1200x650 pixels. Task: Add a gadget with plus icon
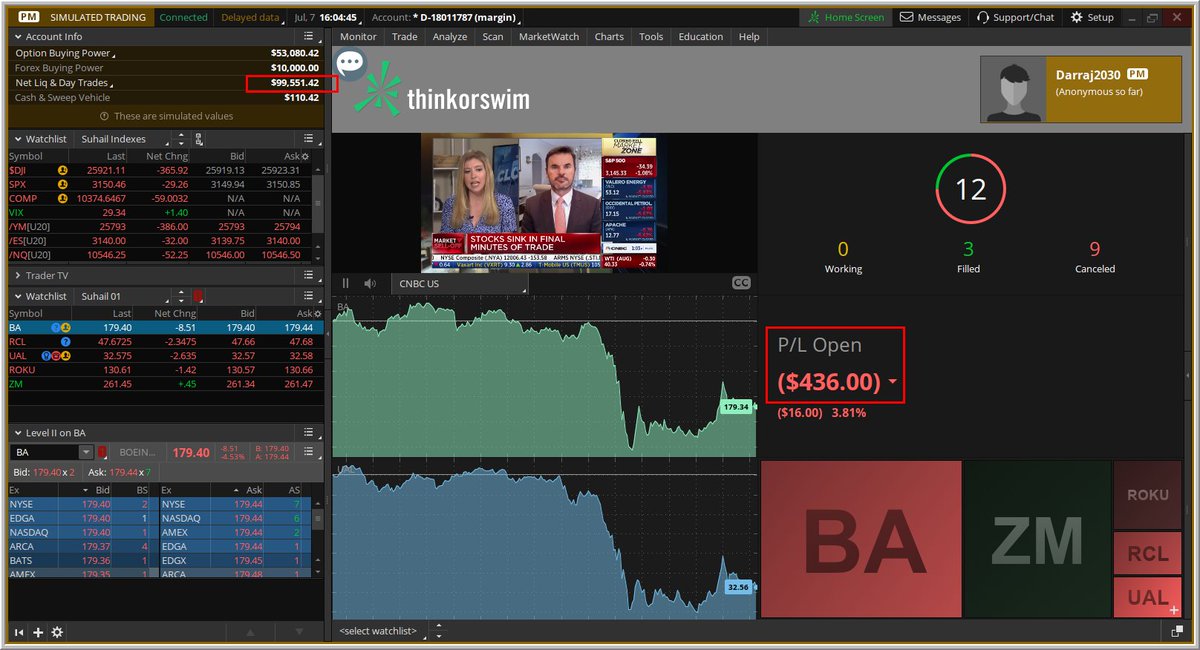[38, 632]
